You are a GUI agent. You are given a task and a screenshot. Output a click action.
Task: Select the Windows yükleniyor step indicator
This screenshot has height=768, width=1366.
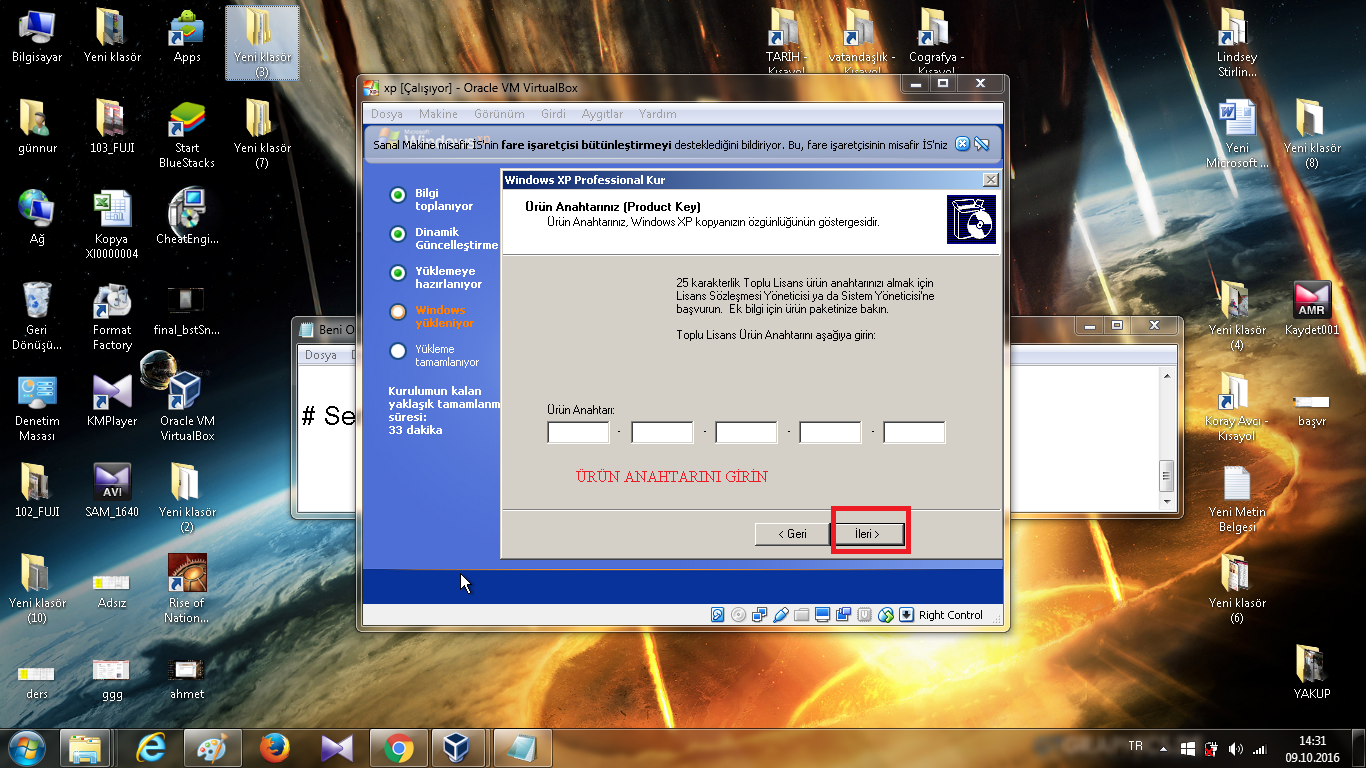coord(398,312)
